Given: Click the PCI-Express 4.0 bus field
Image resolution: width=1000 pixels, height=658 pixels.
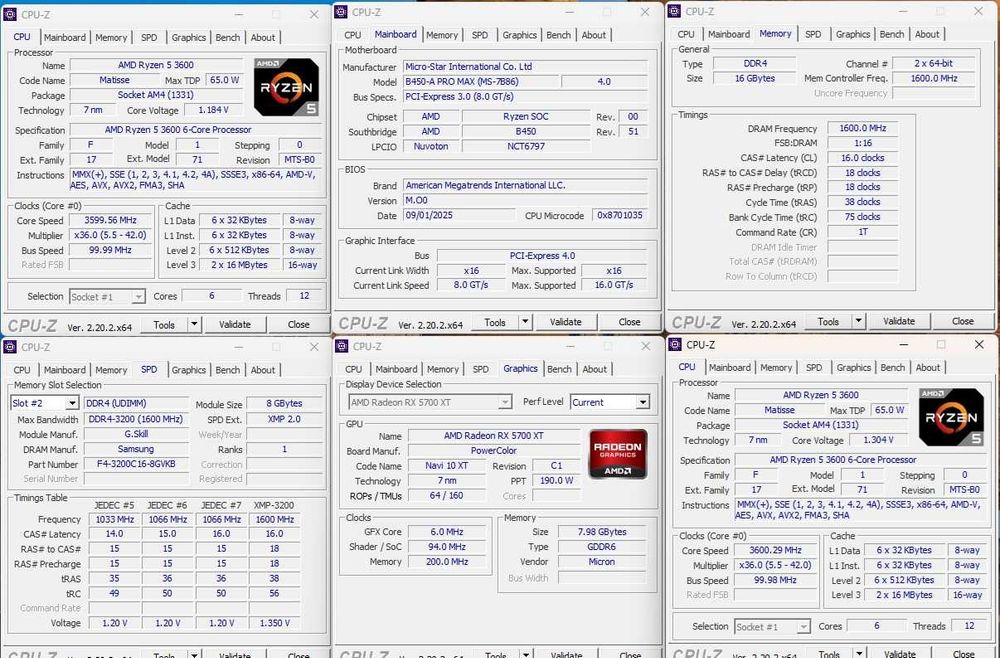Looking at the screenshot, I should [x=542, y=256].
